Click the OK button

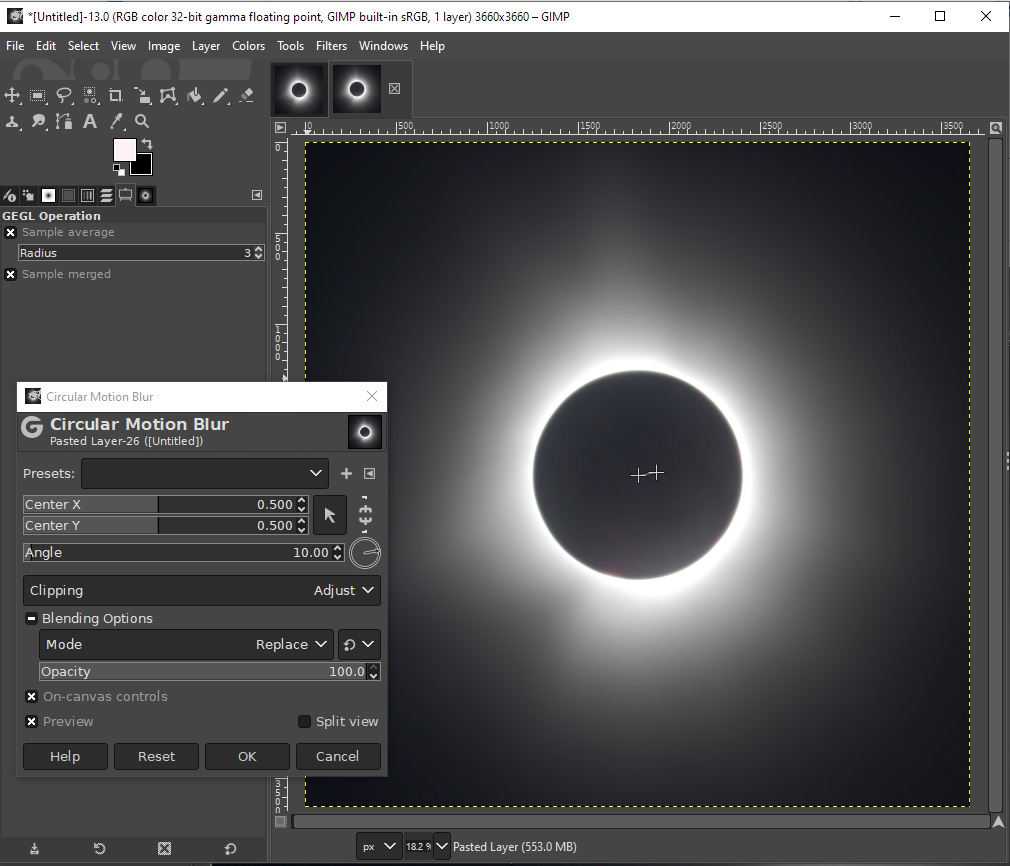[x=247, y=756]
